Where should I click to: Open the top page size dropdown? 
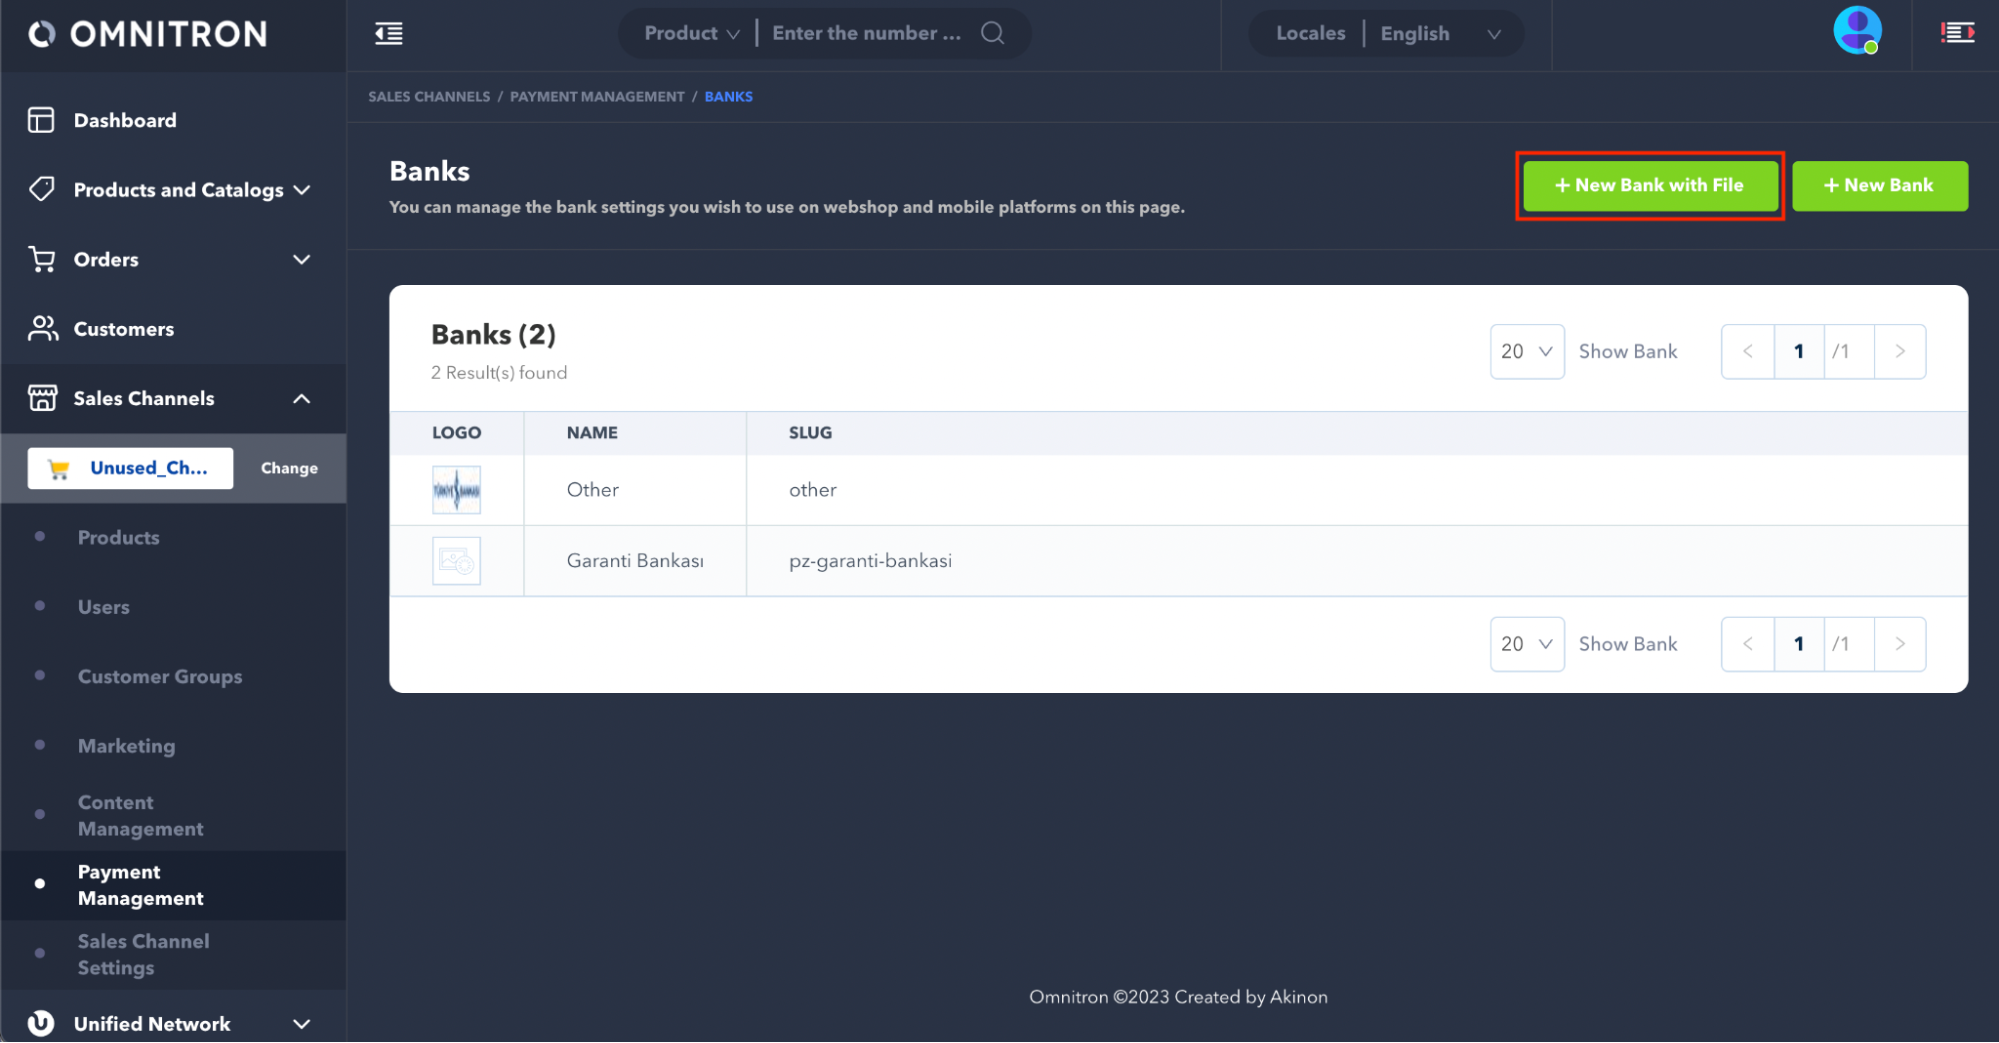(x=1526, y=352)
